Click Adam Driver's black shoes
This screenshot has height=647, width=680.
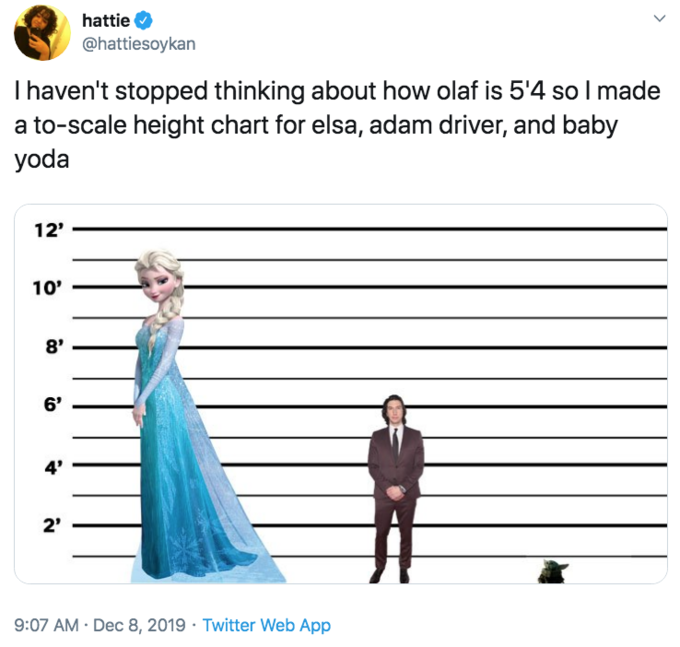[x=389, y=575]
